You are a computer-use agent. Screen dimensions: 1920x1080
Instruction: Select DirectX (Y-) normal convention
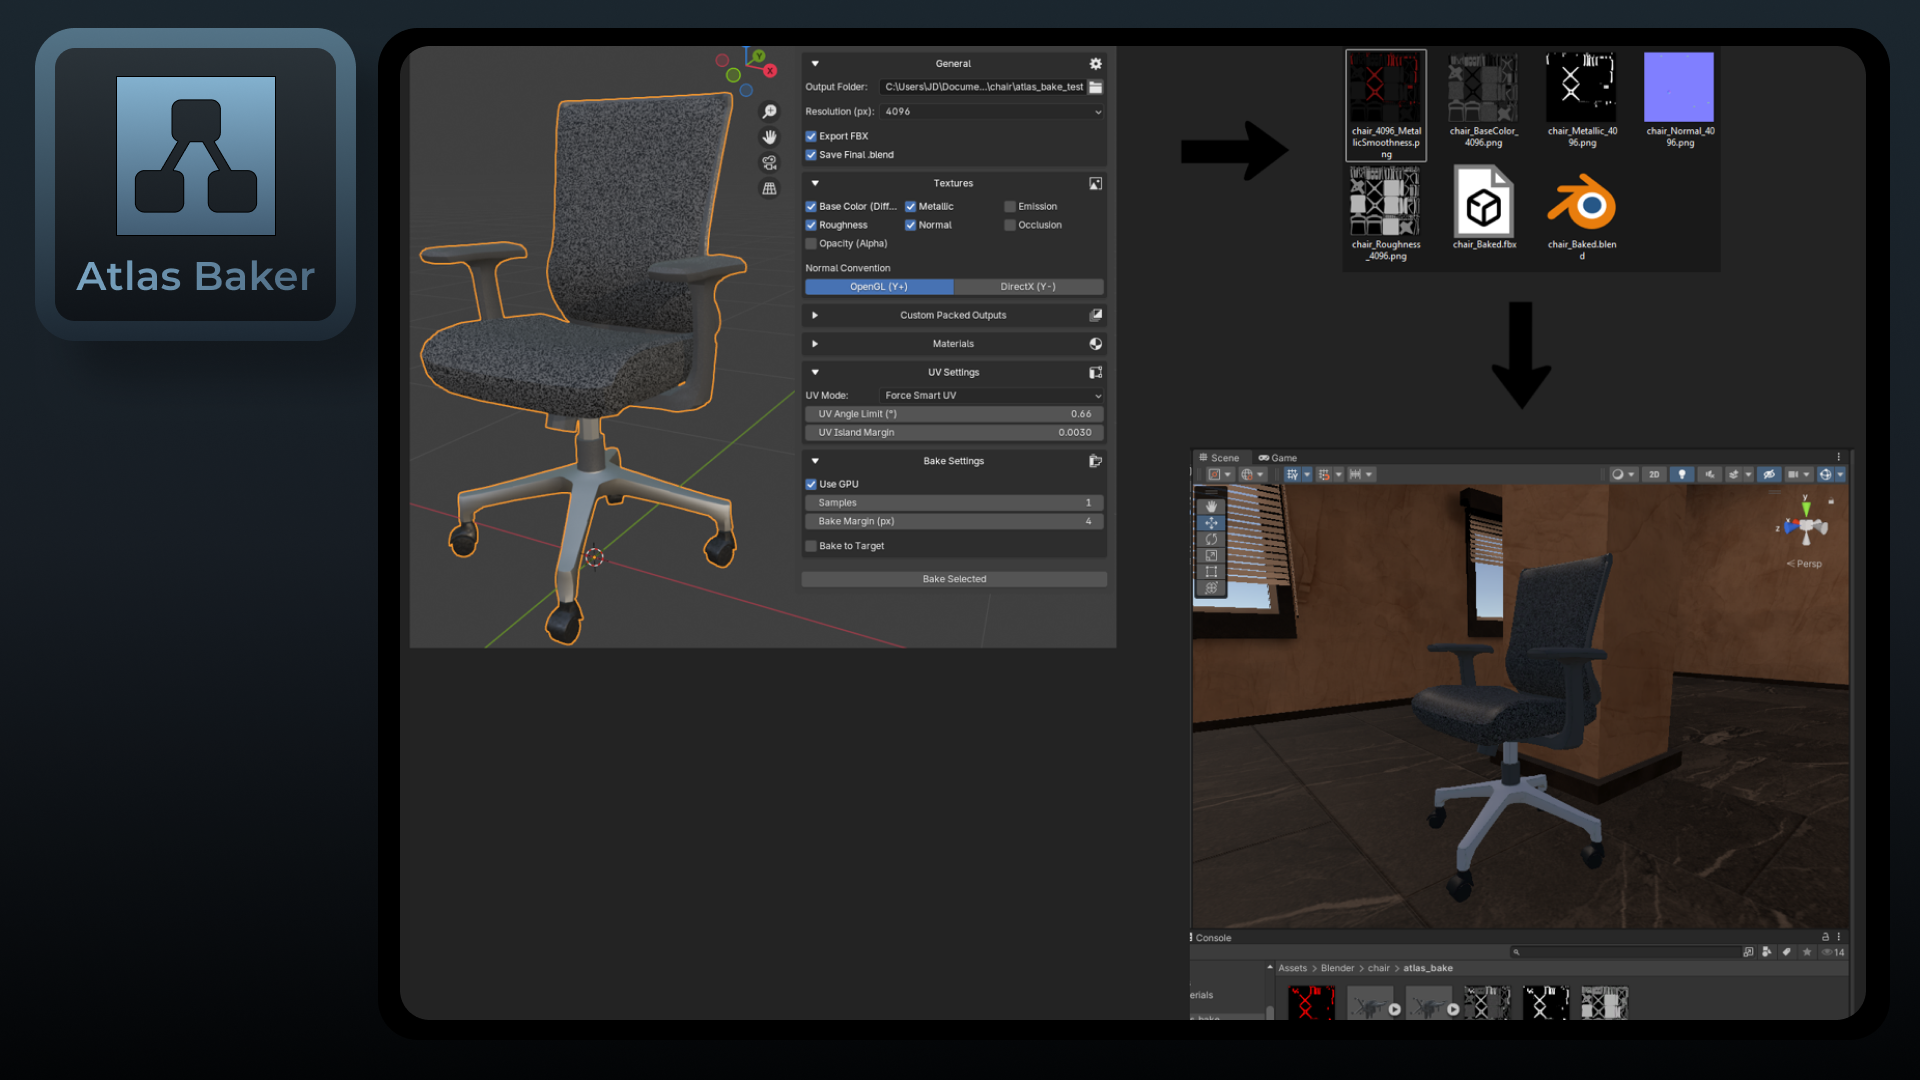[1028, 287]
